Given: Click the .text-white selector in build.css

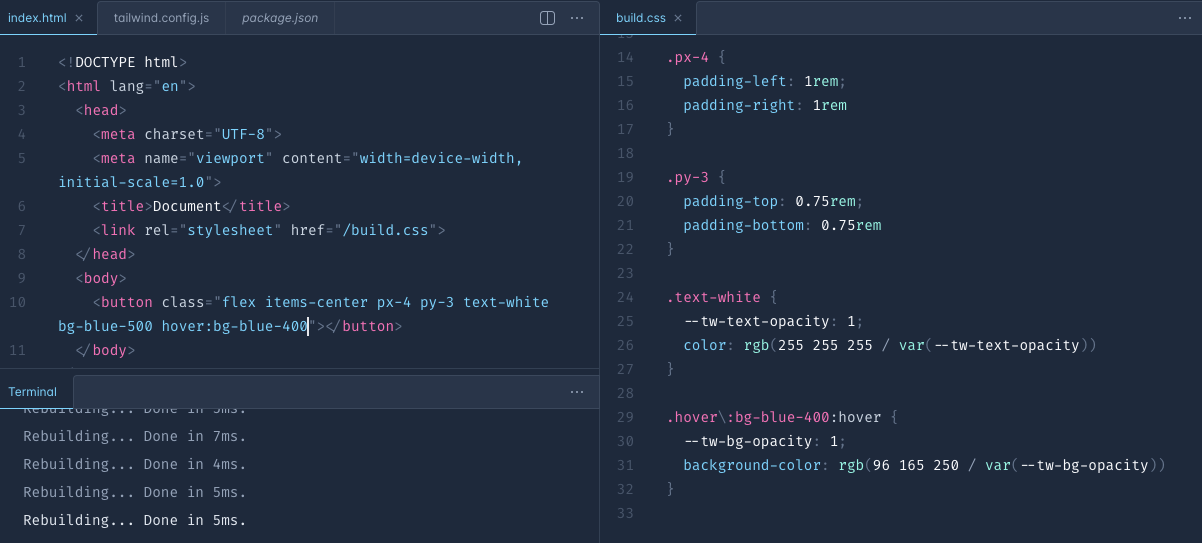Looking at the screenshot, I should pyautogui.click(x=714, y=297).
